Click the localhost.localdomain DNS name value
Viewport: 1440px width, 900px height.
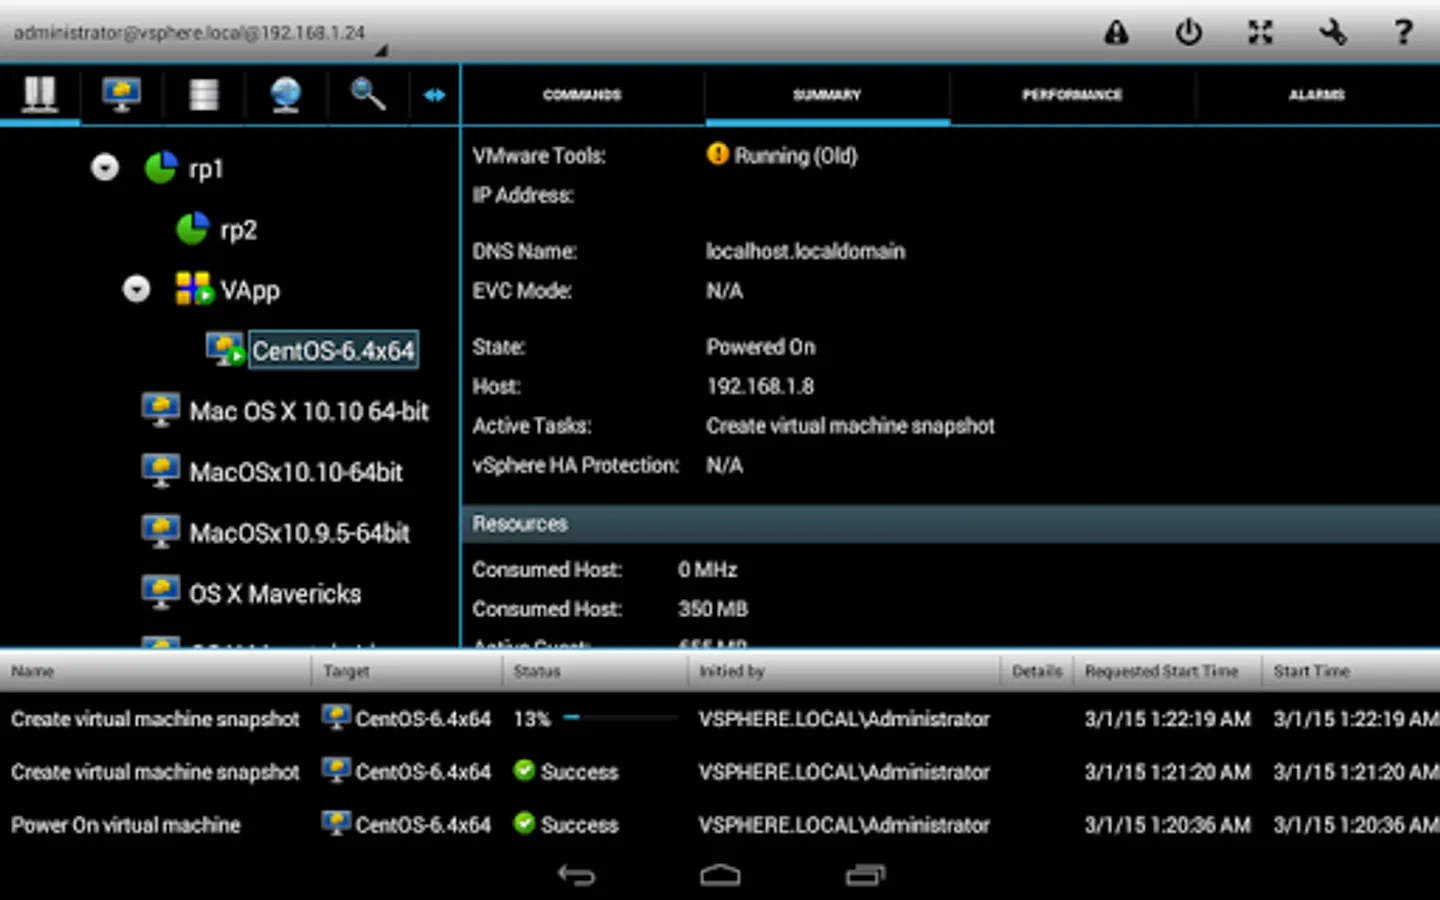click(805, 251)
